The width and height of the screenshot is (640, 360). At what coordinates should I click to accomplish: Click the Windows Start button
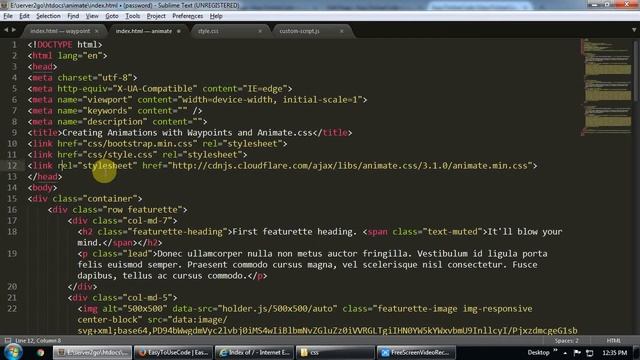(x=12, y=352)
